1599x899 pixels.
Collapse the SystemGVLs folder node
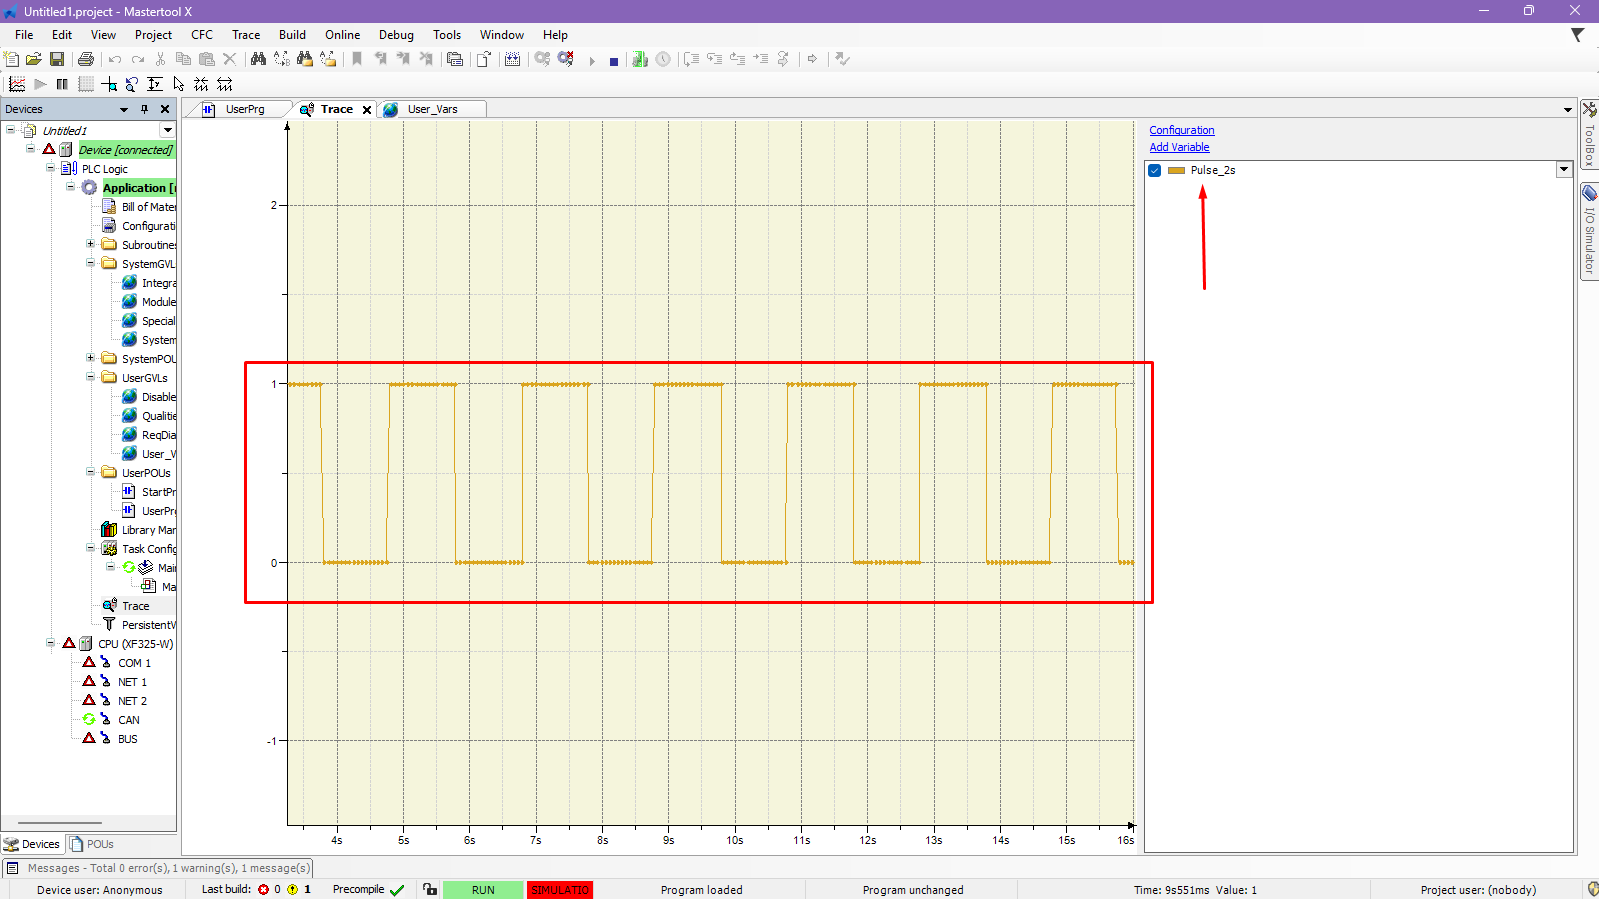pyautogui.click(x=90, y=264)
